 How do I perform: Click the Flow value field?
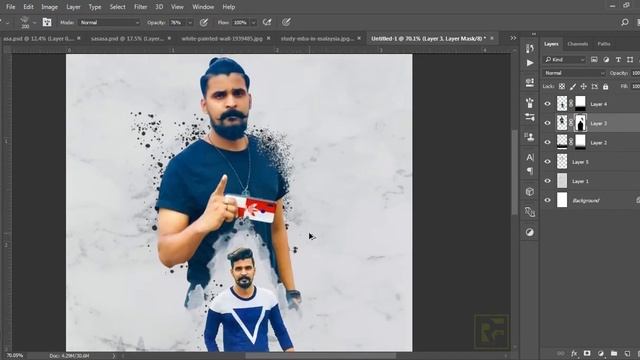pos(241,22)
